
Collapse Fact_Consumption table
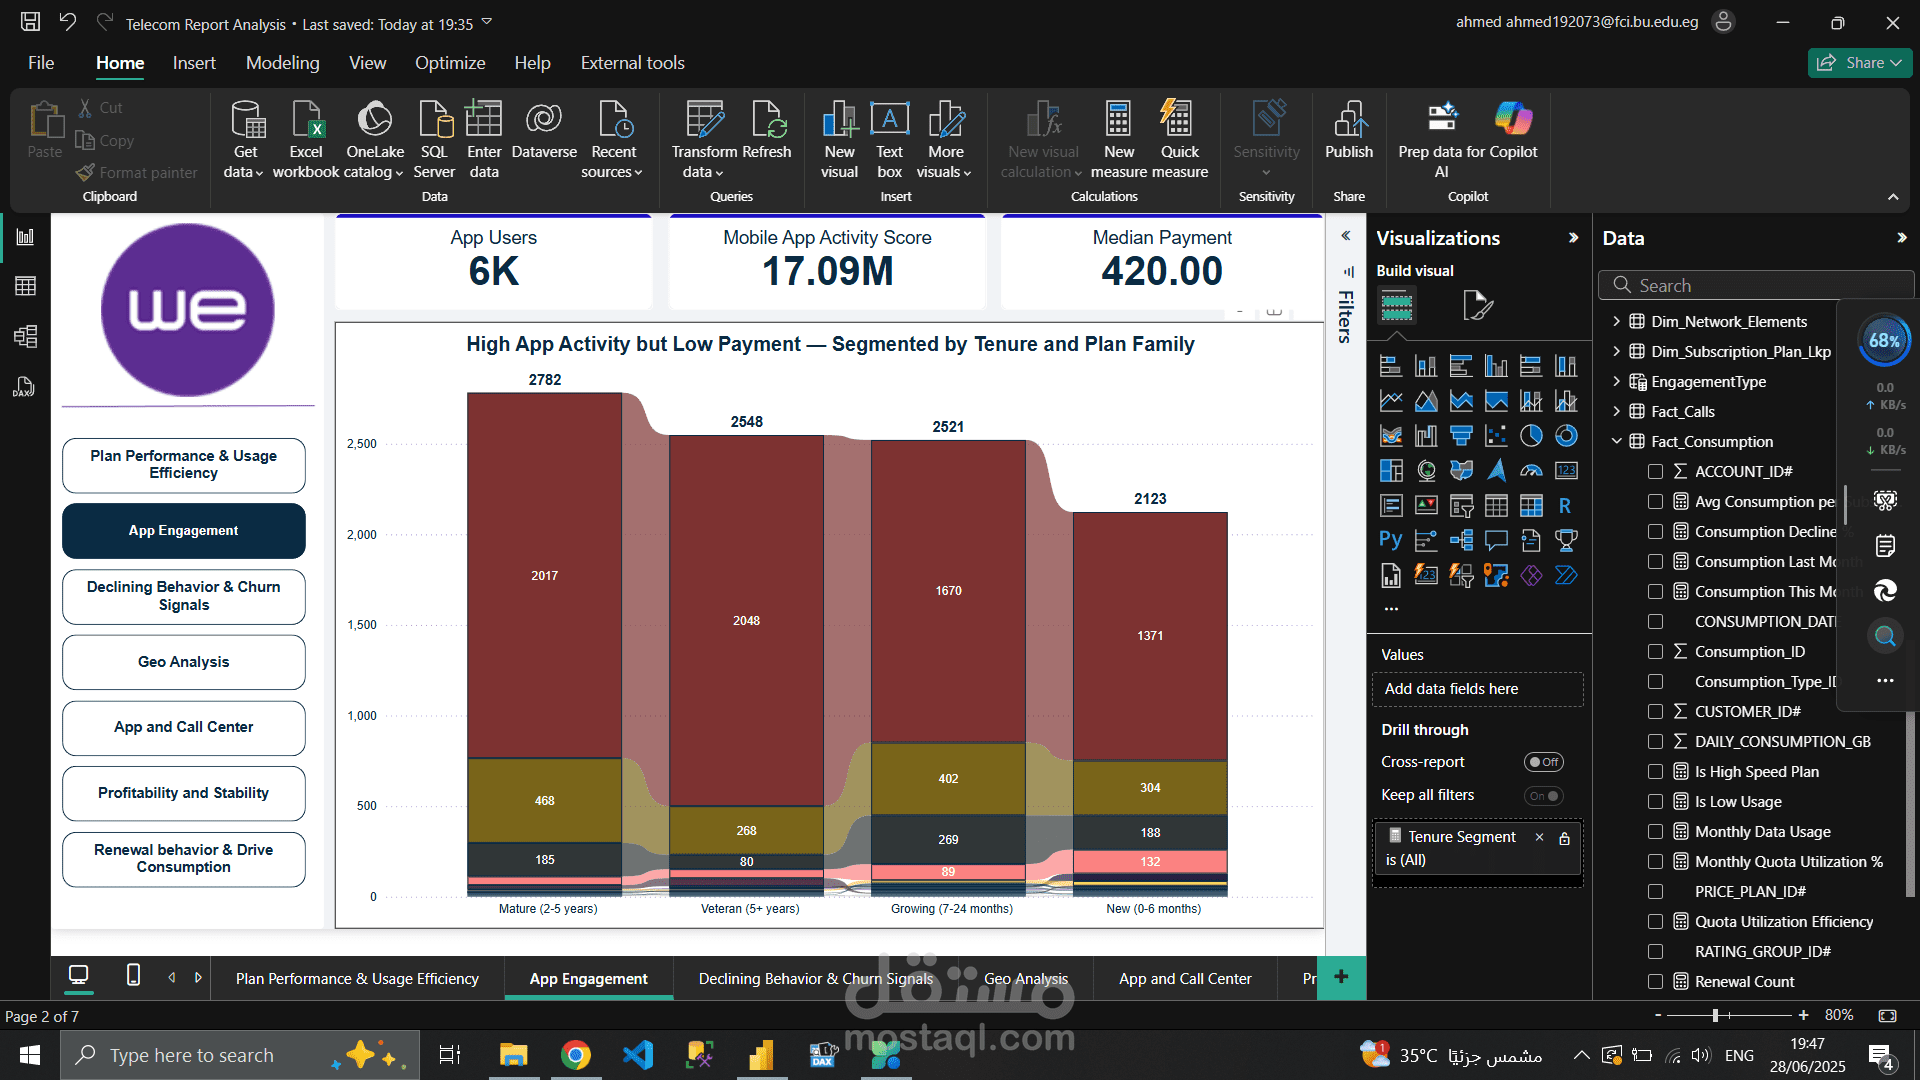coord(1616,441)
